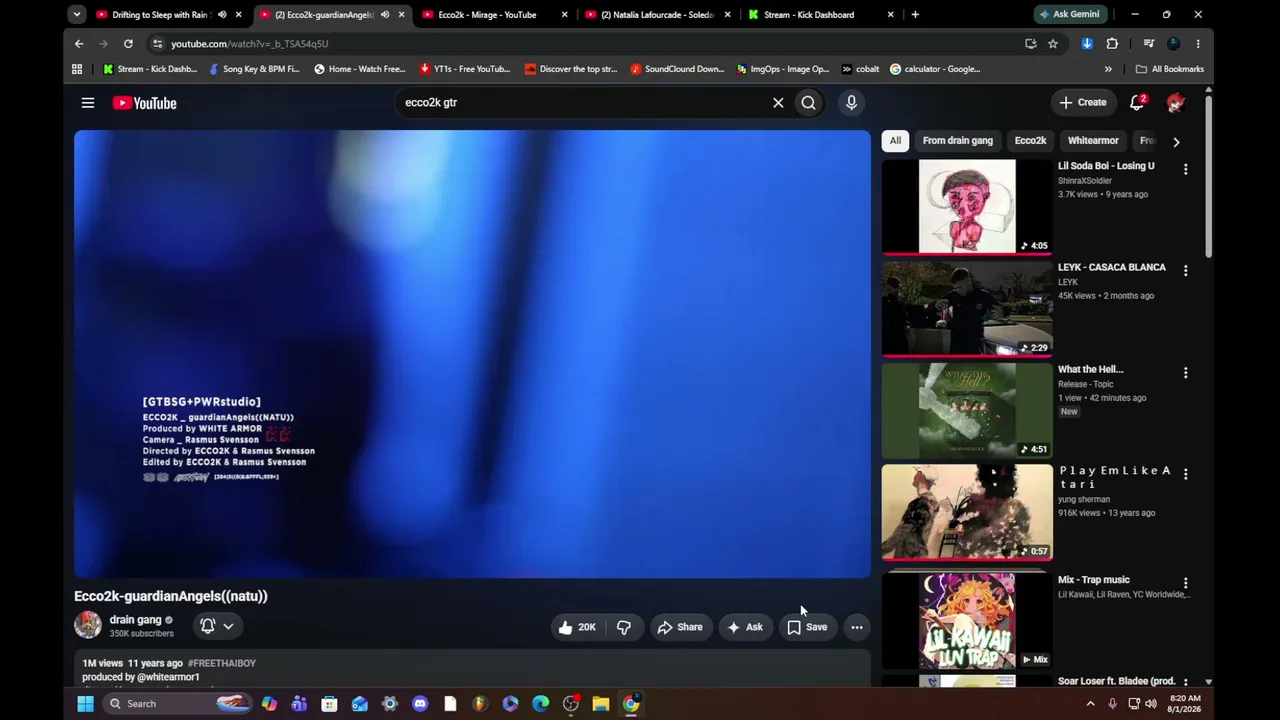Viewport: 1280px width, 720px height.
Task: Dislike the video with thumbs down
Action: click(x=623, y=627)
